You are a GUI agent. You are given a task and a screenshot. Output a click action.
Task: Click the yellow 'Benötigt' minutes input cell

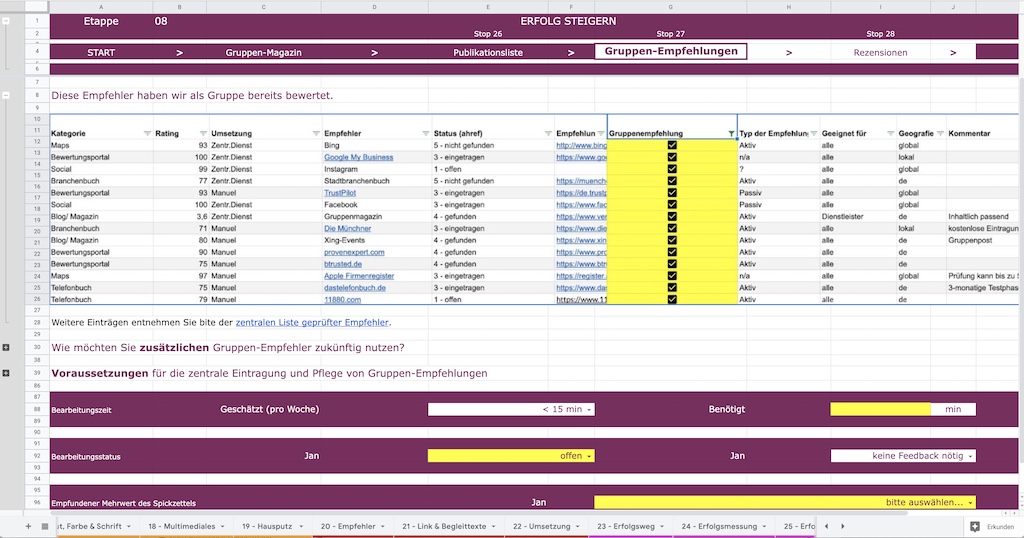880,409
